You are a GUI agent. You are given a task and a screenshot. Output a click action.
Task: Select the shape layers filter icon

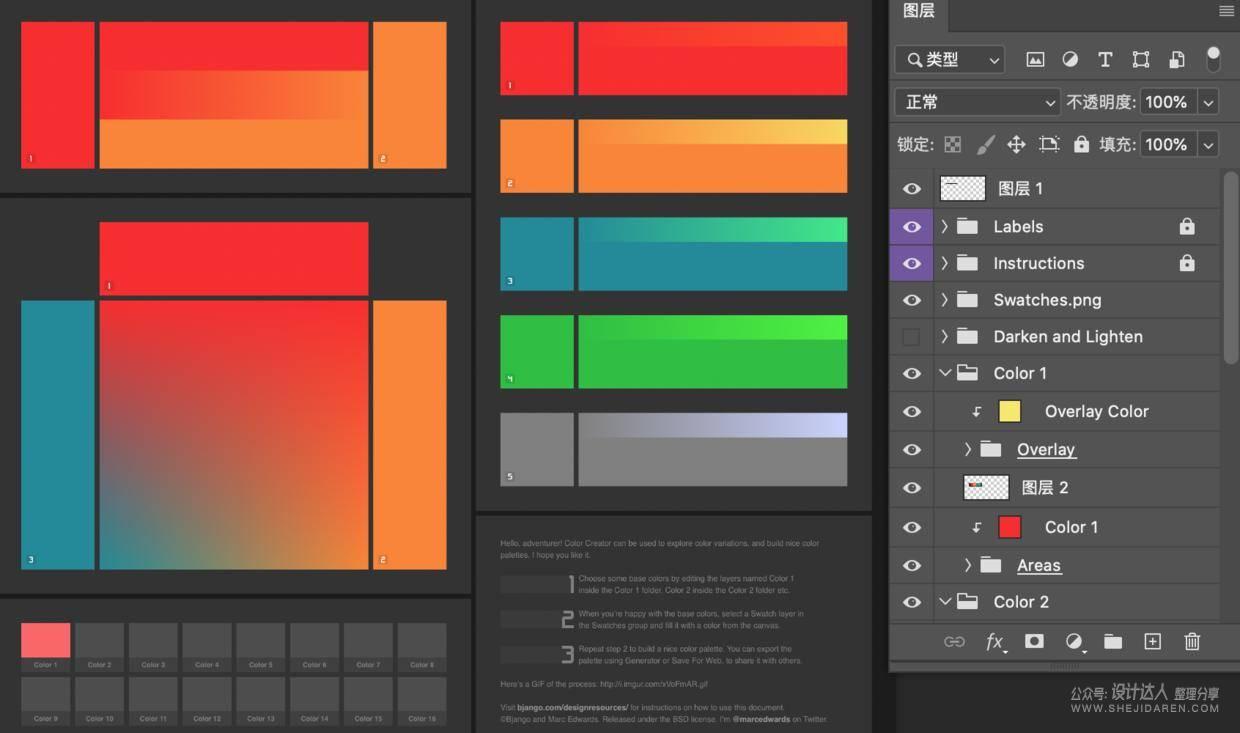coord(1141,59)
